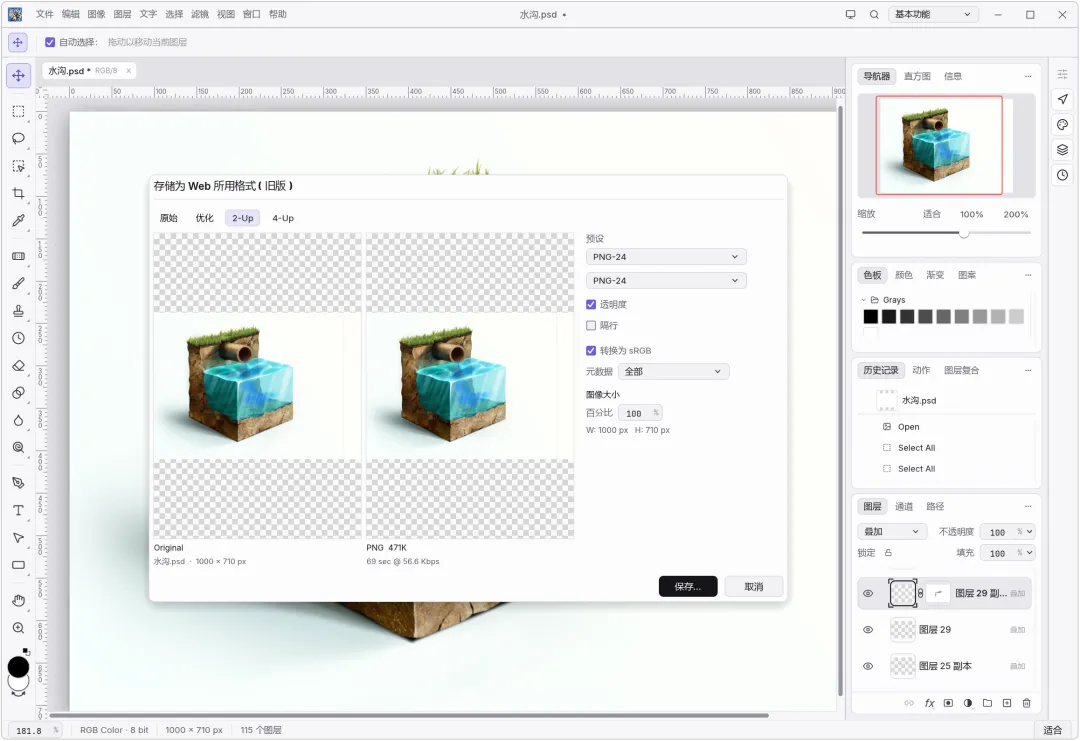Screen dimensions: 1080x741
Task: Open the 基本功能 workspace dropdown
Action: (933, 14)
